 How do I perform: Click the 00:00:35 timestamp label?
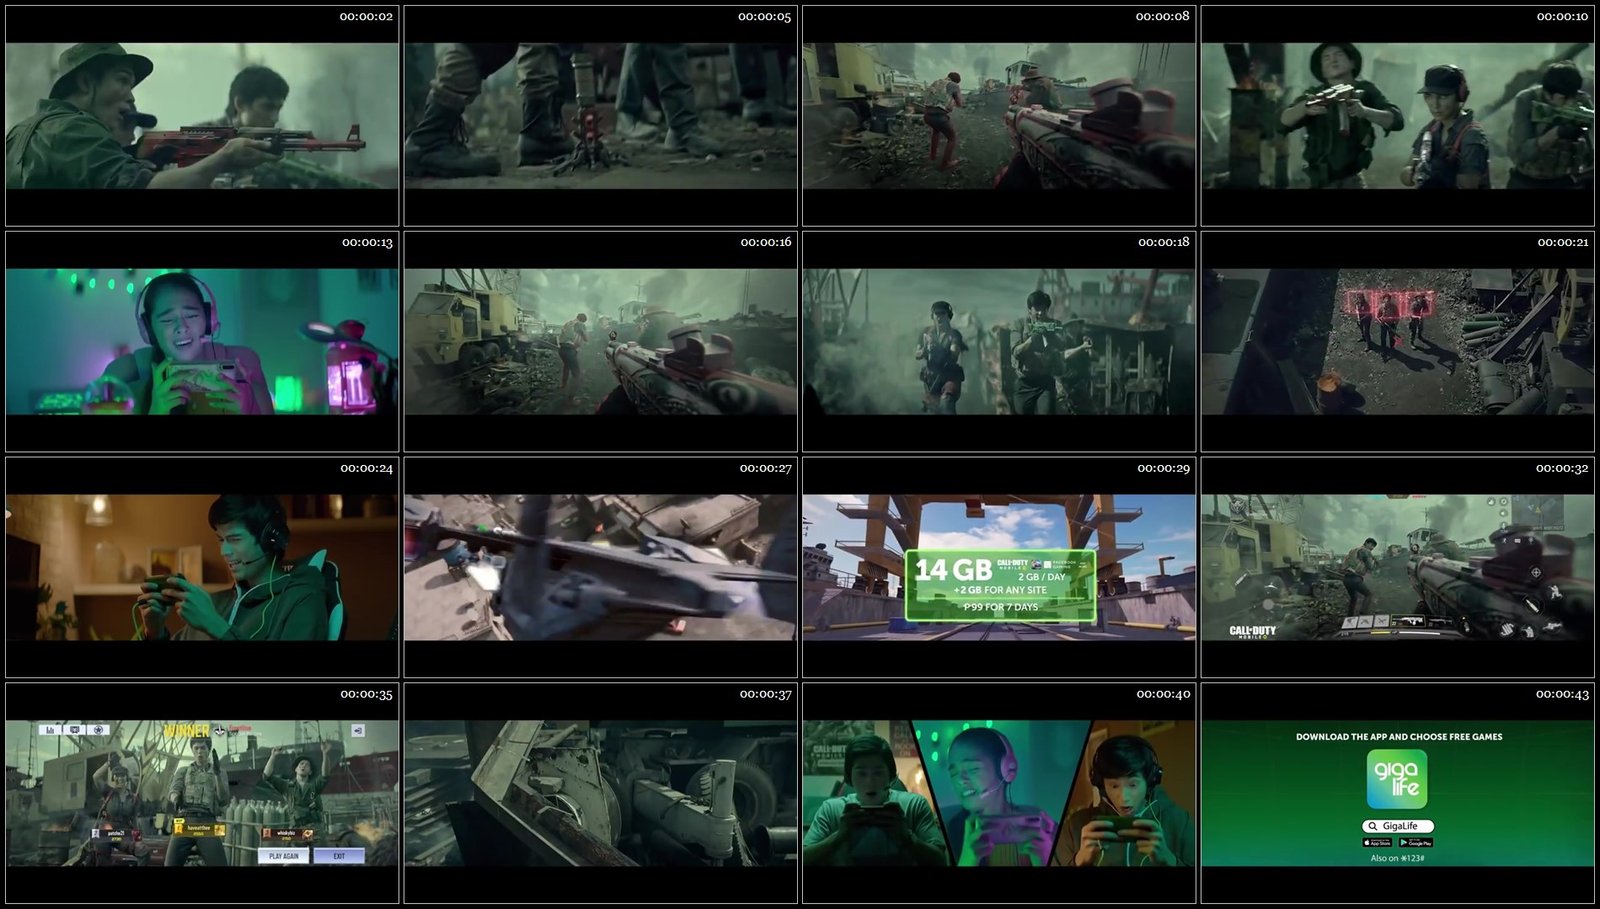tap(367, 695)
